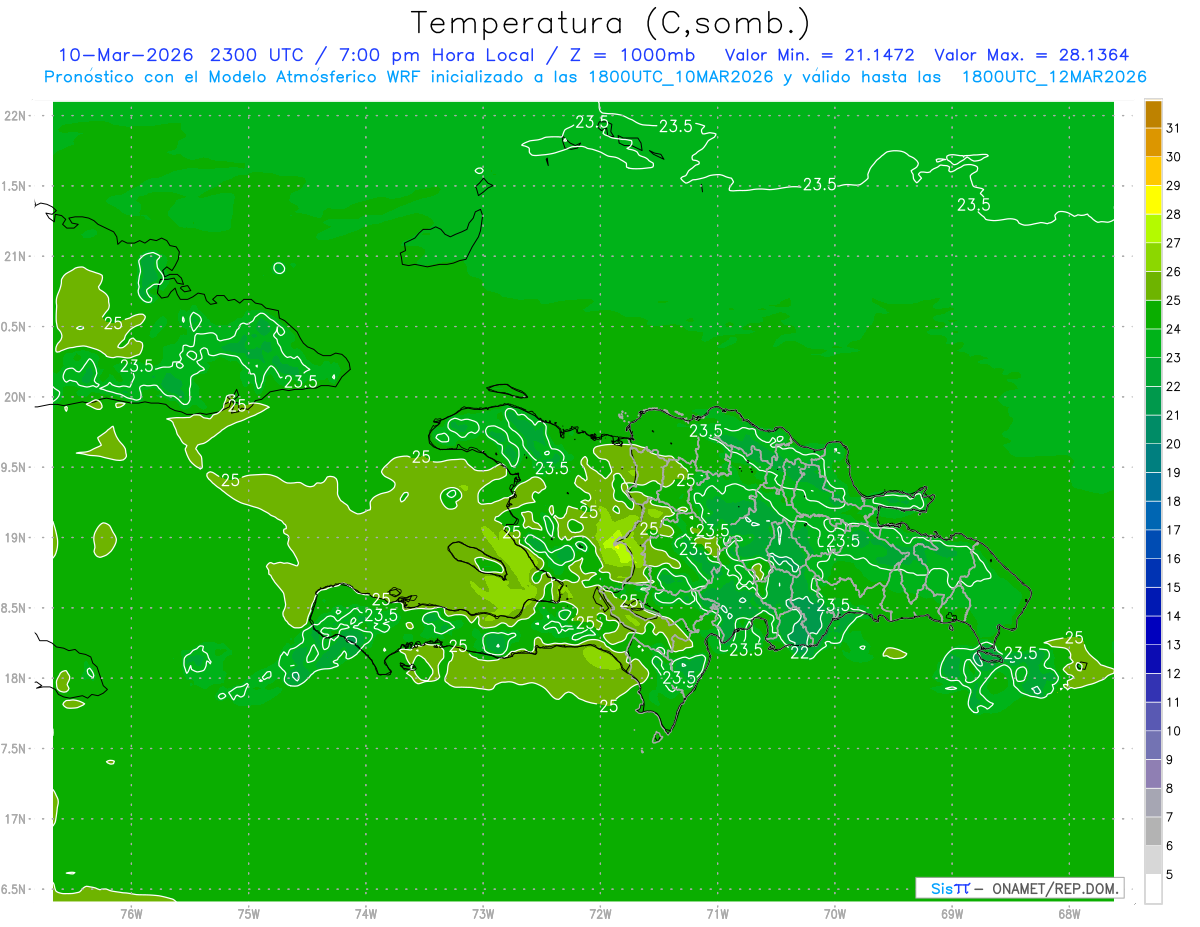Click the legend value '28'
Screen dimensions: 1200x927
click(x=1174, y=214)
